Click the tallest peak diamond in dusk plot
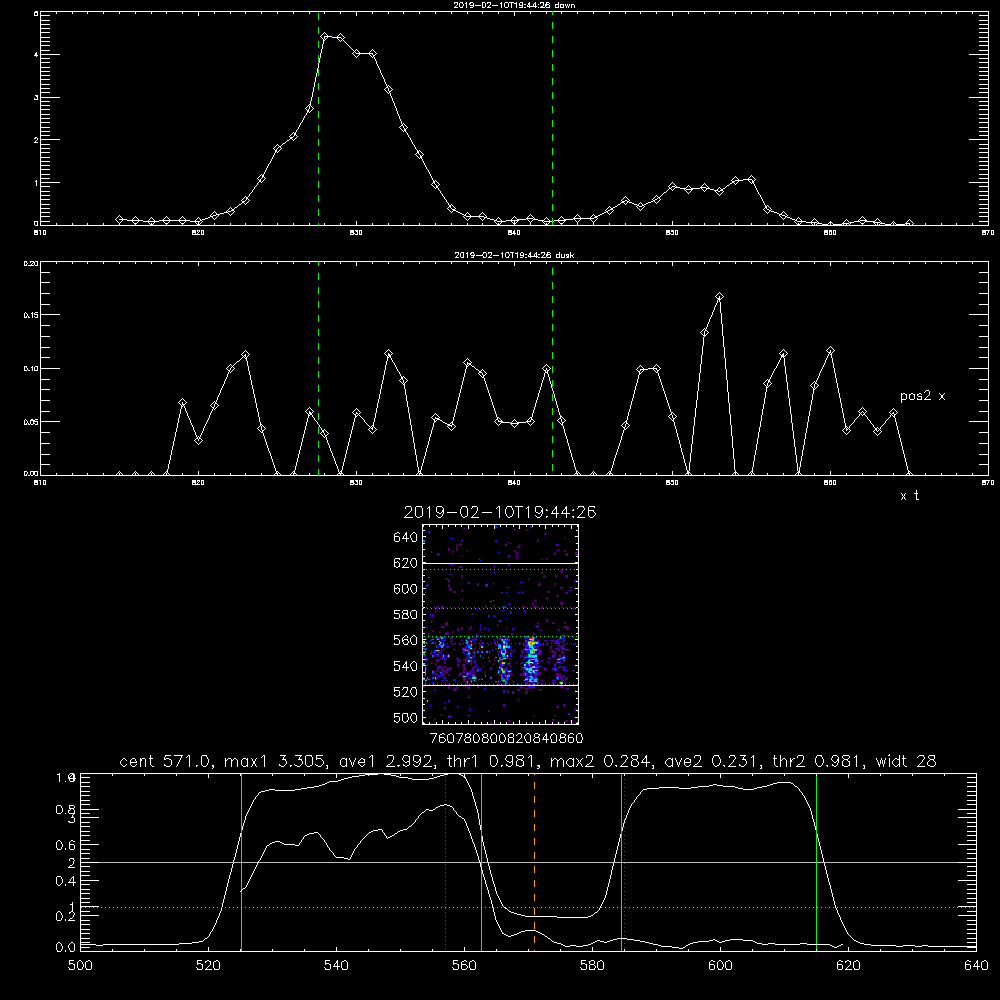The height and width of the screenshot is (1000, 1000). (719, 297)
